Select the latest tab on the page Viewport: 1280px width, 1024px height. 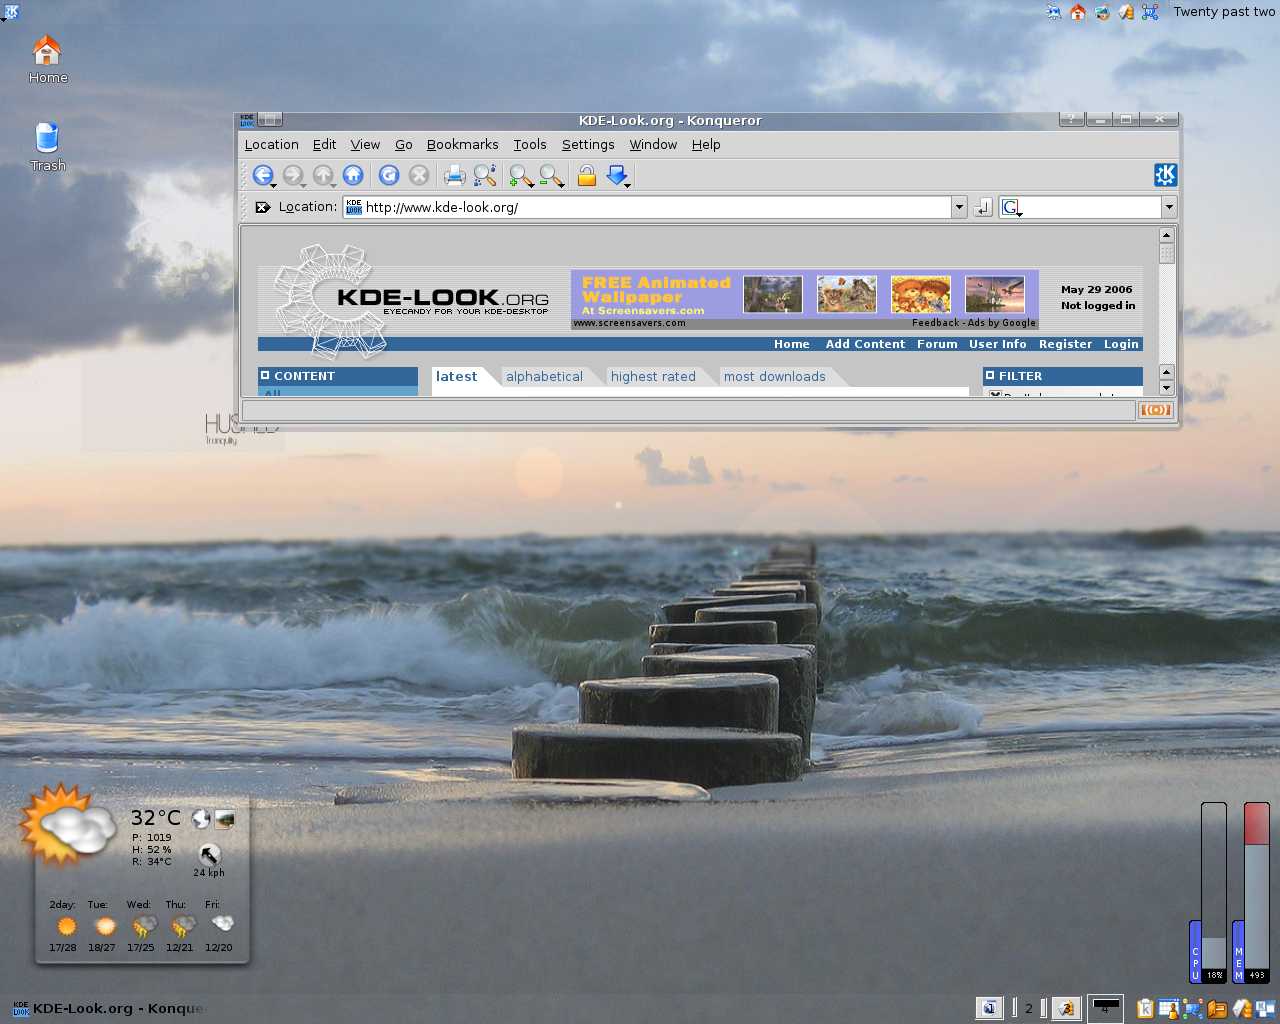(456, 377)
